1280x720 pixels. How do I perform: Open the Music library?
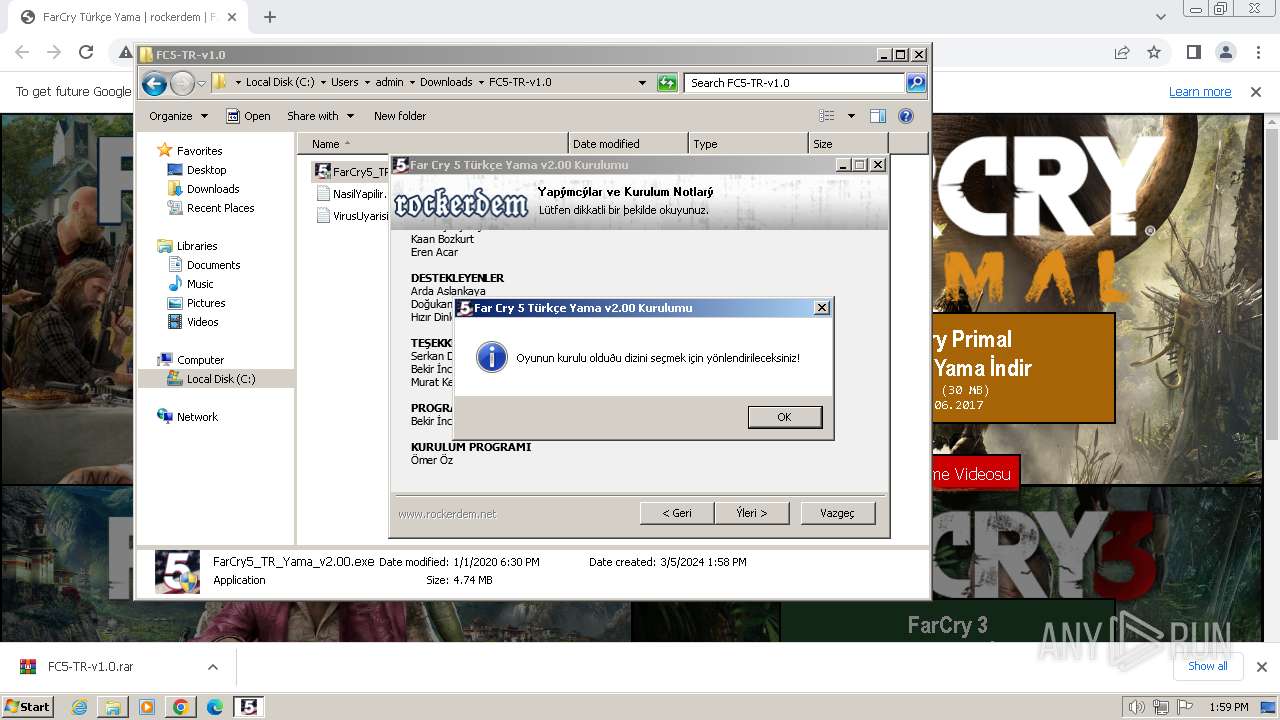pyautogui.click(x=200, y=284)
